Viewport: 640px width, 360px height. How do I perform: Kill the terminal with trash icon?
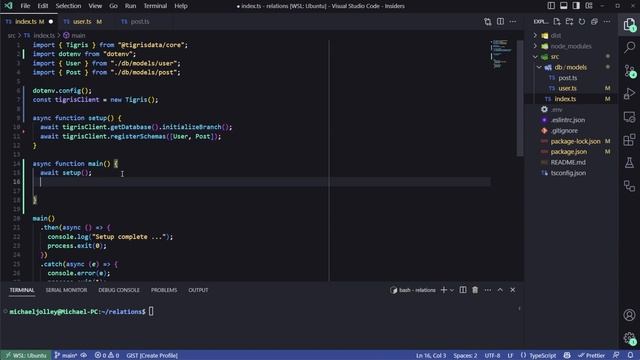475,290
